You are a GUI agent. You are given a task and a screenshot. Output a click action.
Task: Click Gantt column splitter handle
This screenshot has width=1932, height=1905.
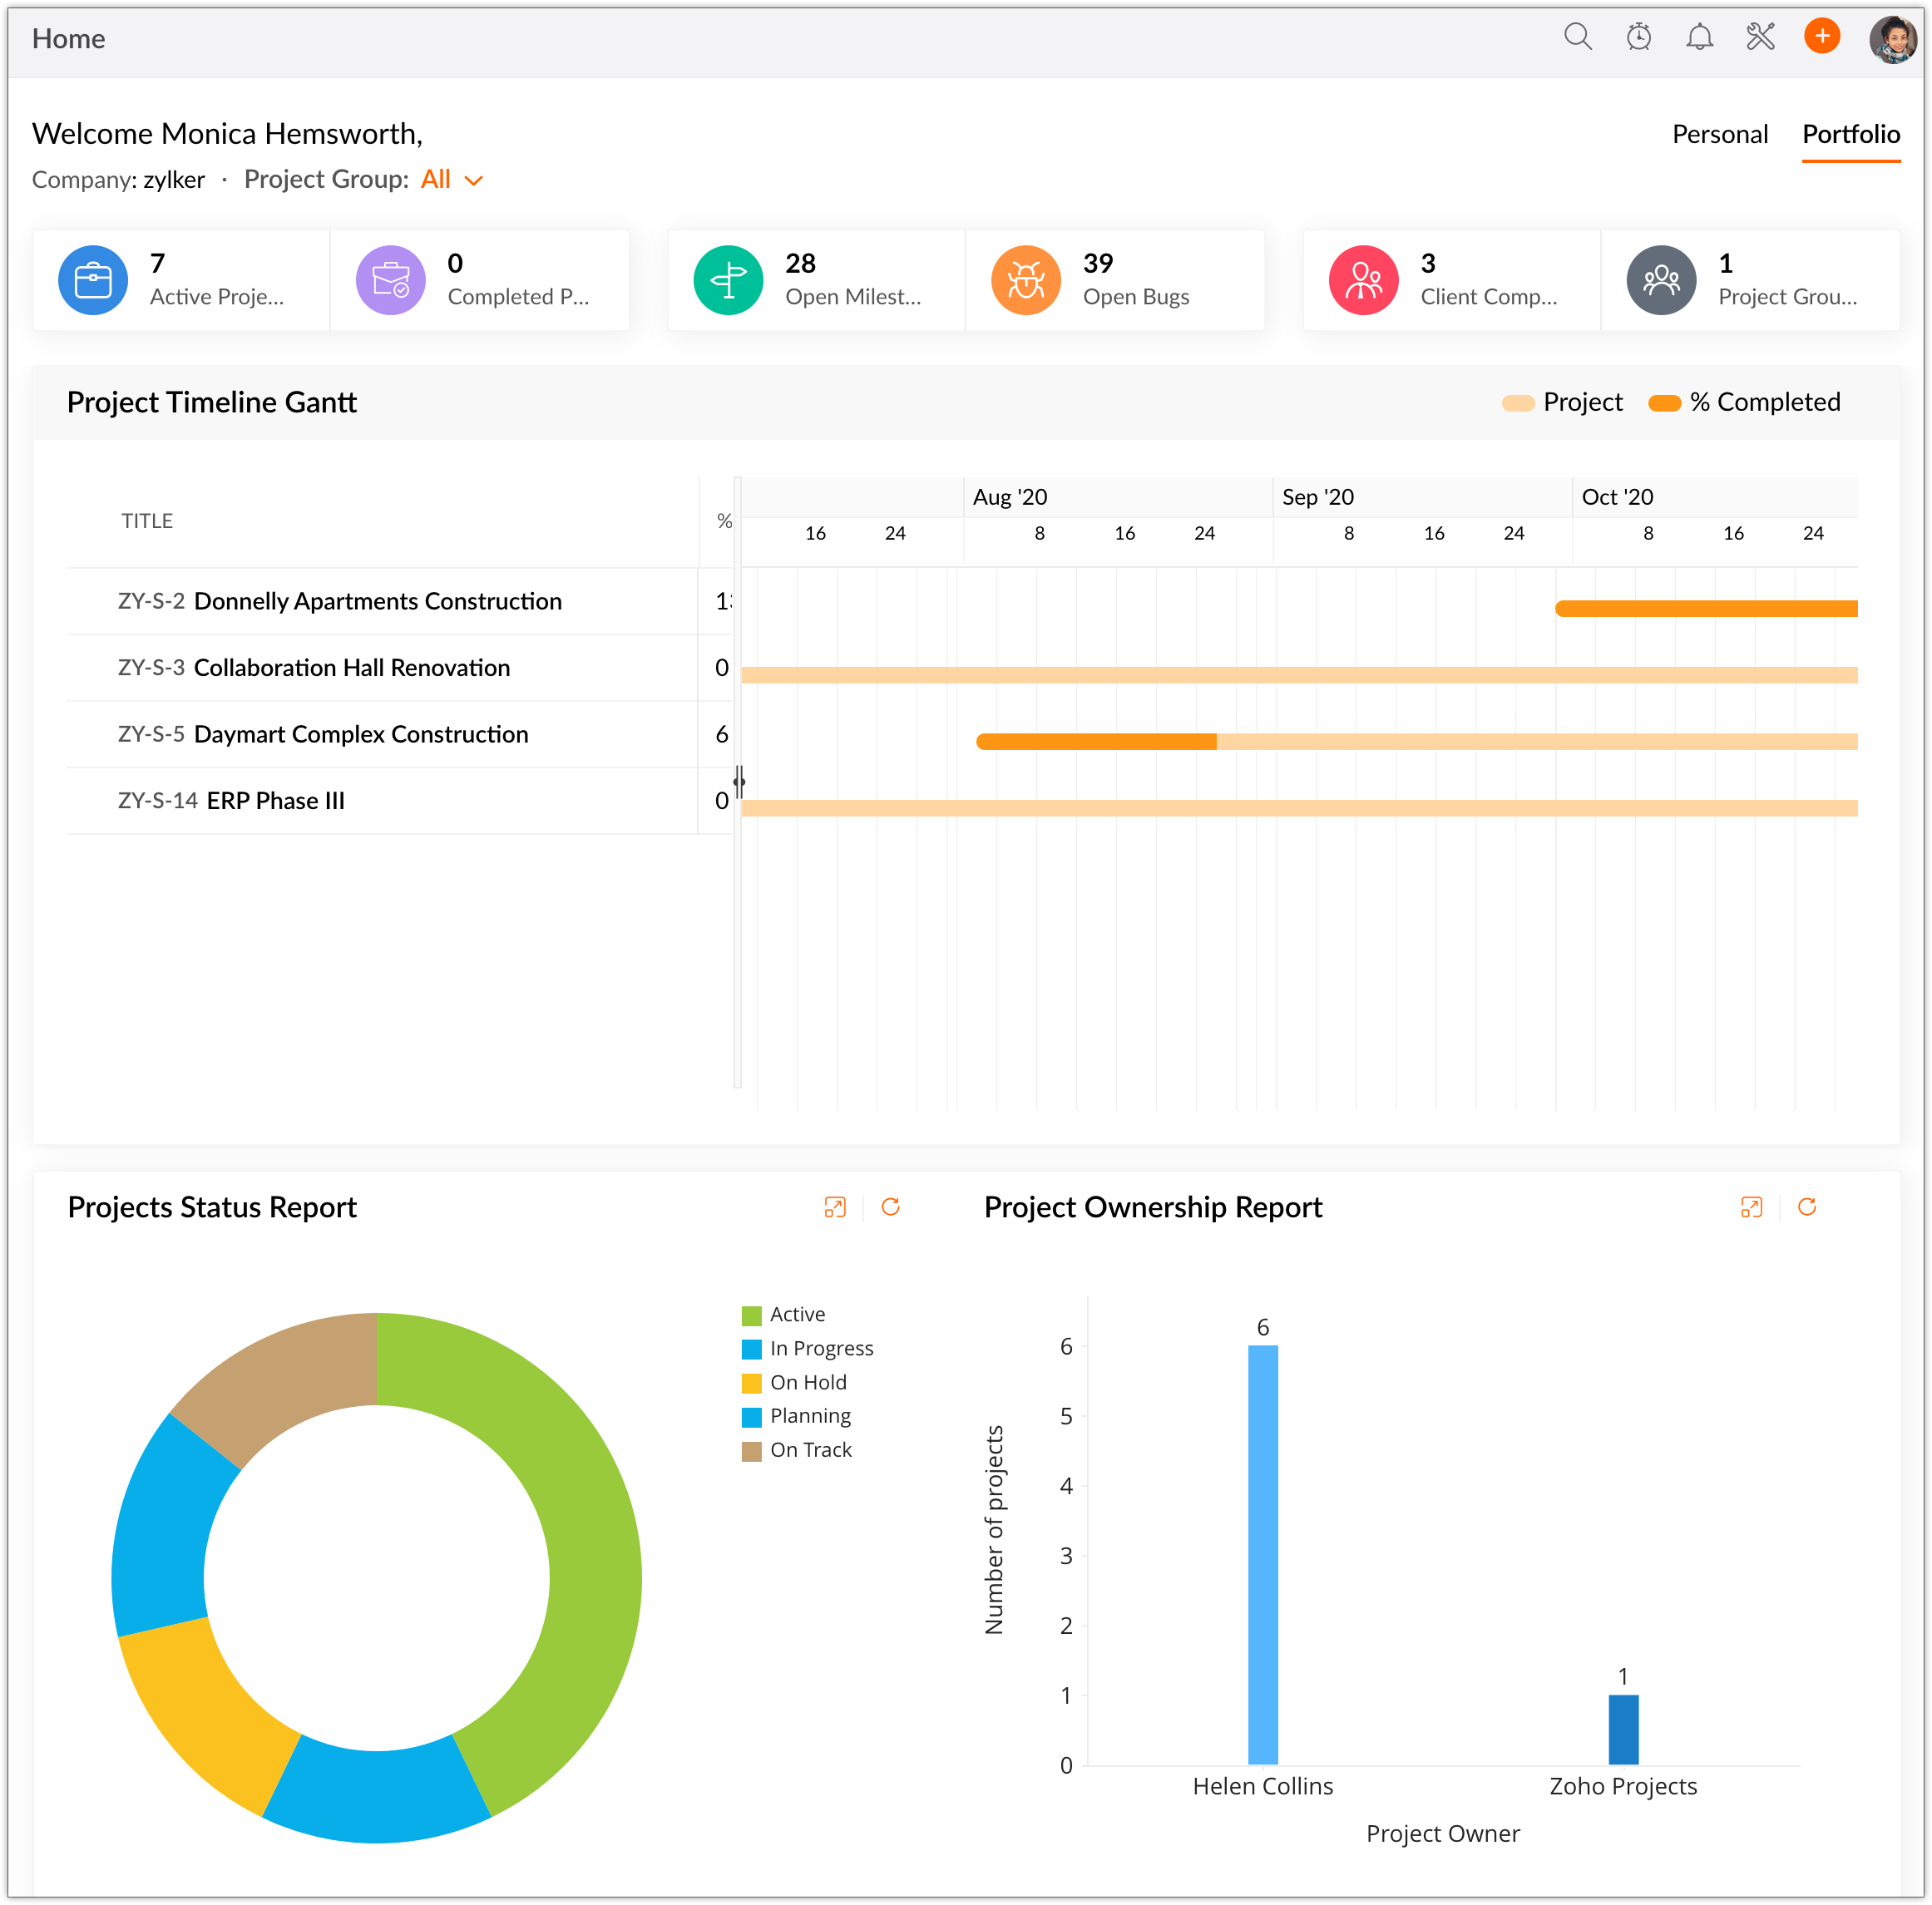pos(739,782)
